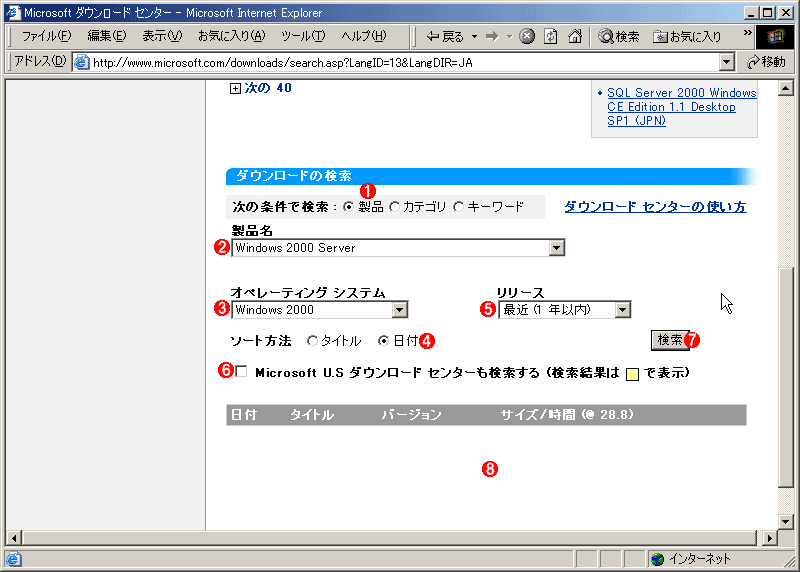Image resolution: width=800 pixels, height=572 pixels.
Task: Open the ツール(T) menu
Action: tap(303, 36)
